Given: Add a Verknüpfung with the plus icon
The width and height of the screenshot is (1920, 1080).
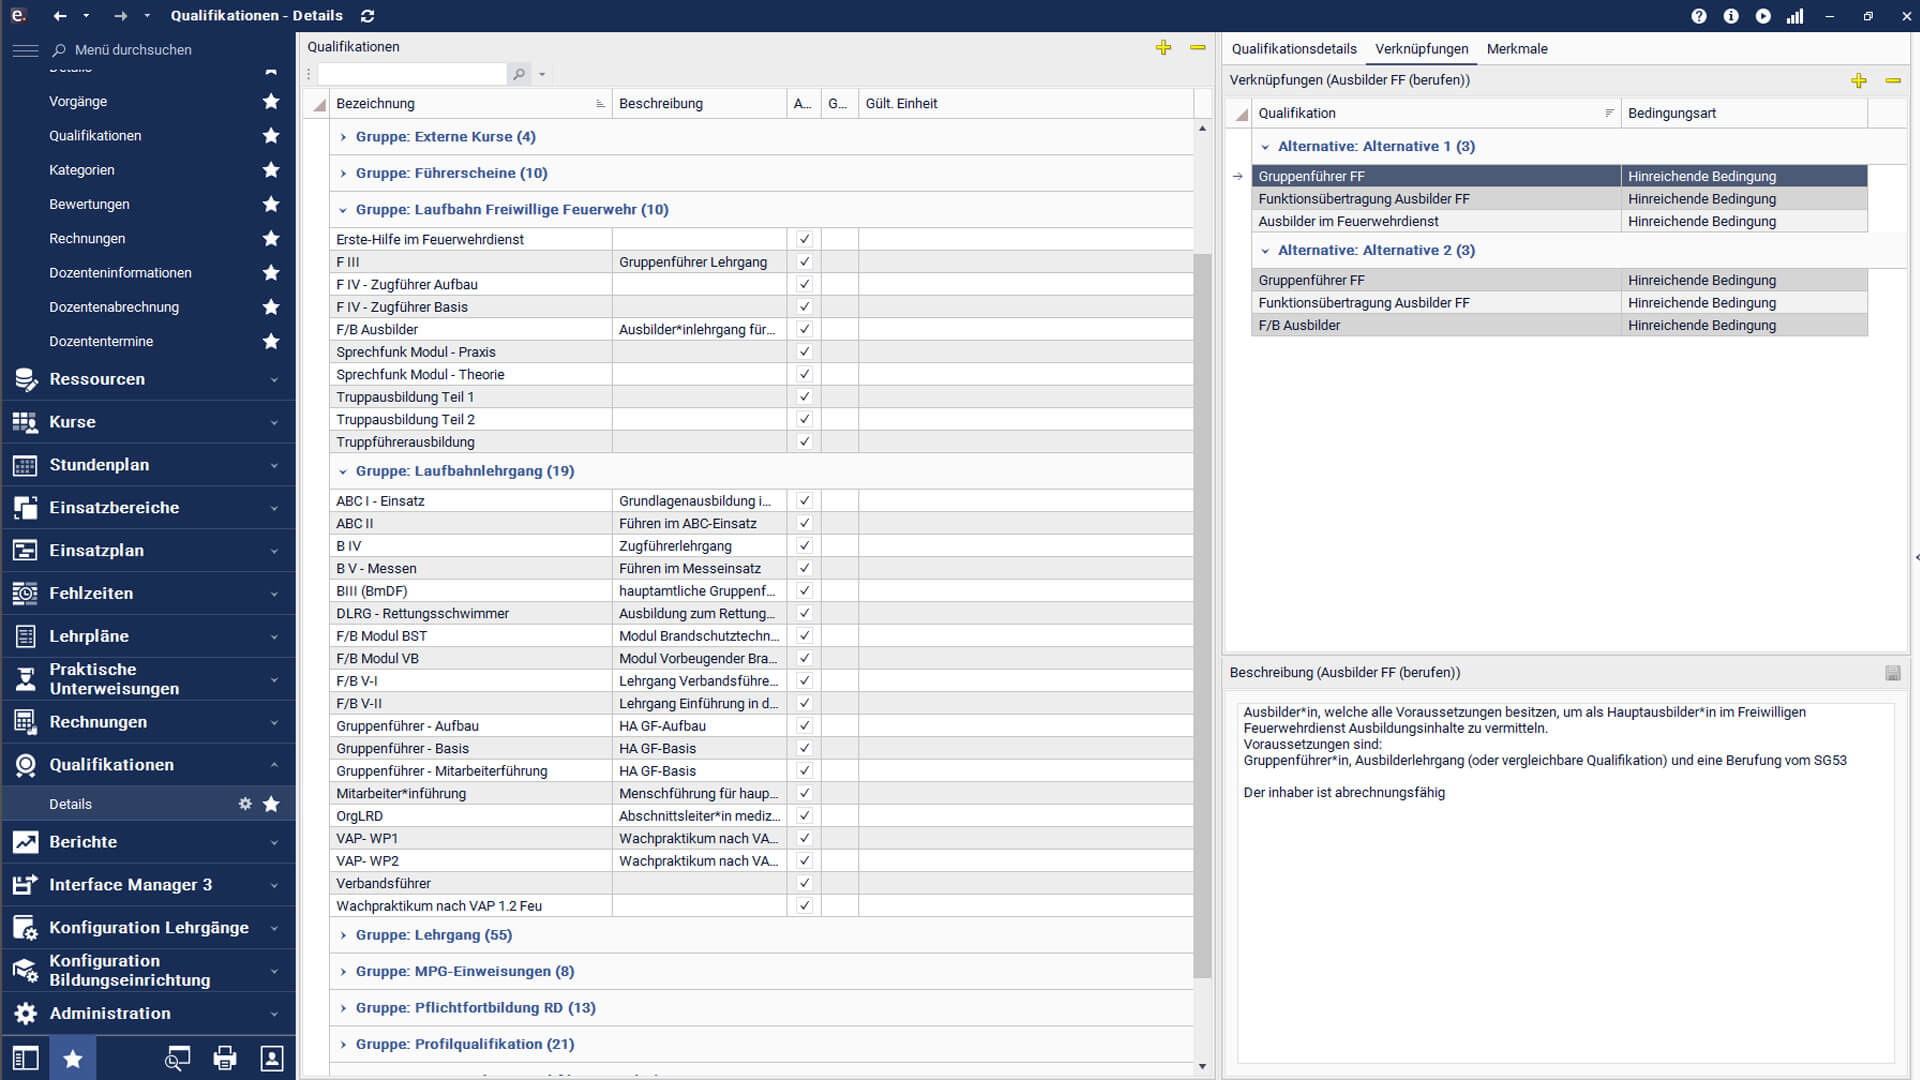Looking at the screenshot, I should pyautogui.click(x=1858, y=80).
